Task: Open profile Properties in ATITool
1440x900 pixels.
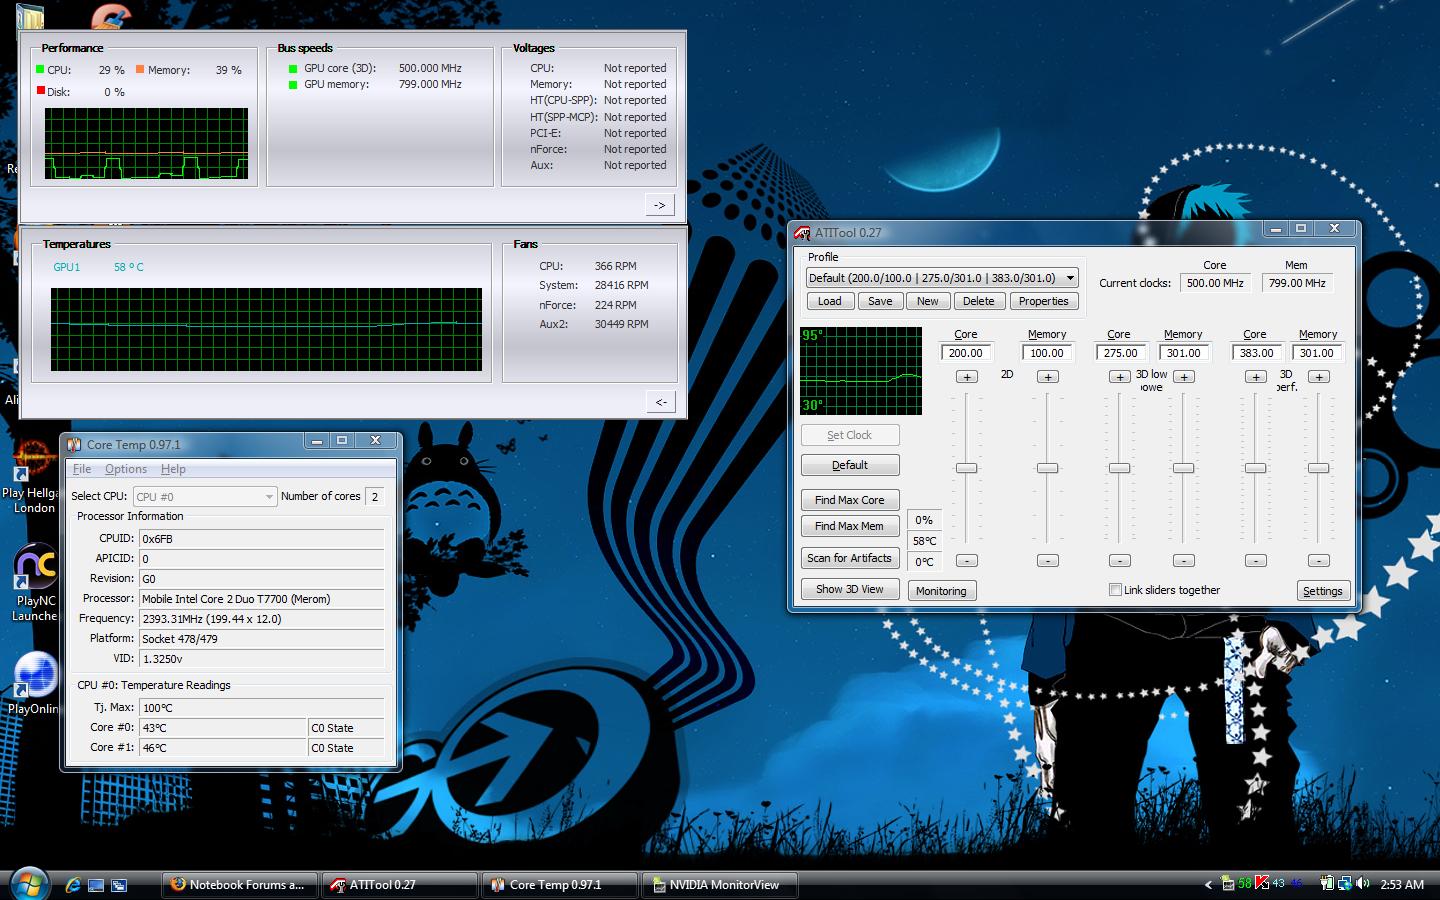Action: [1043, 301]
